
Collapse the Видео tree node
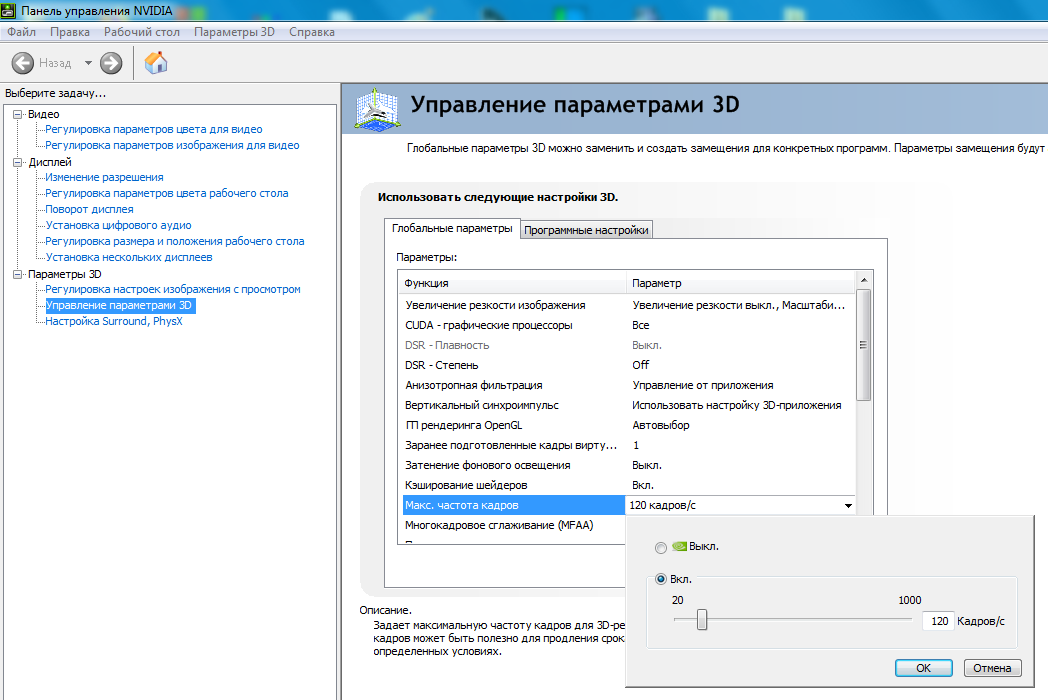coord(18,114)
